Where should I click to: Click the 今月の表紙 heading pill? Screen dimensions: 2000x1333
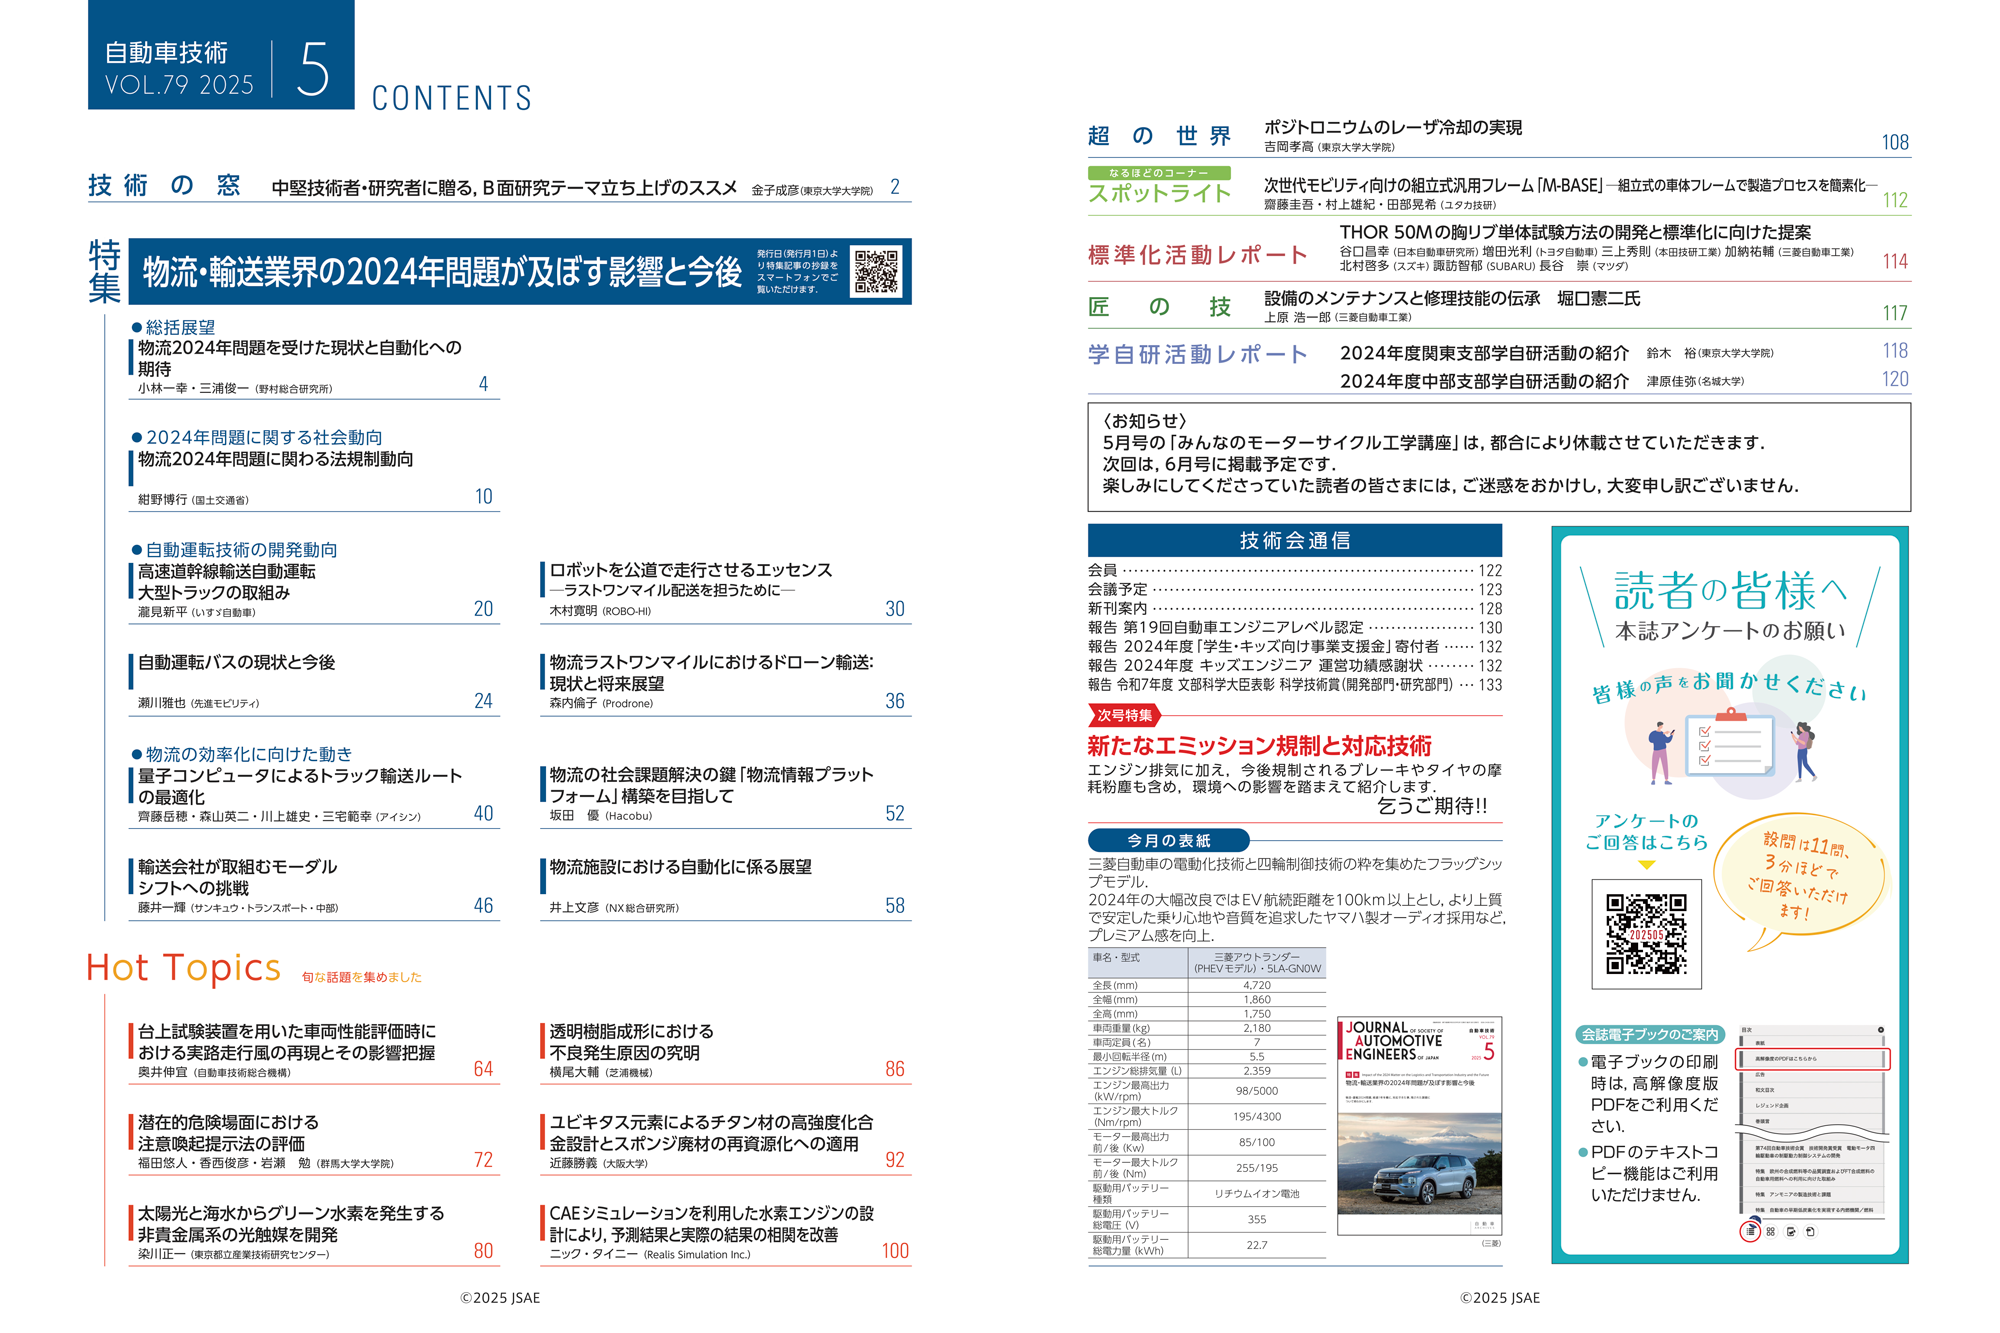[x=1168, y=840]
